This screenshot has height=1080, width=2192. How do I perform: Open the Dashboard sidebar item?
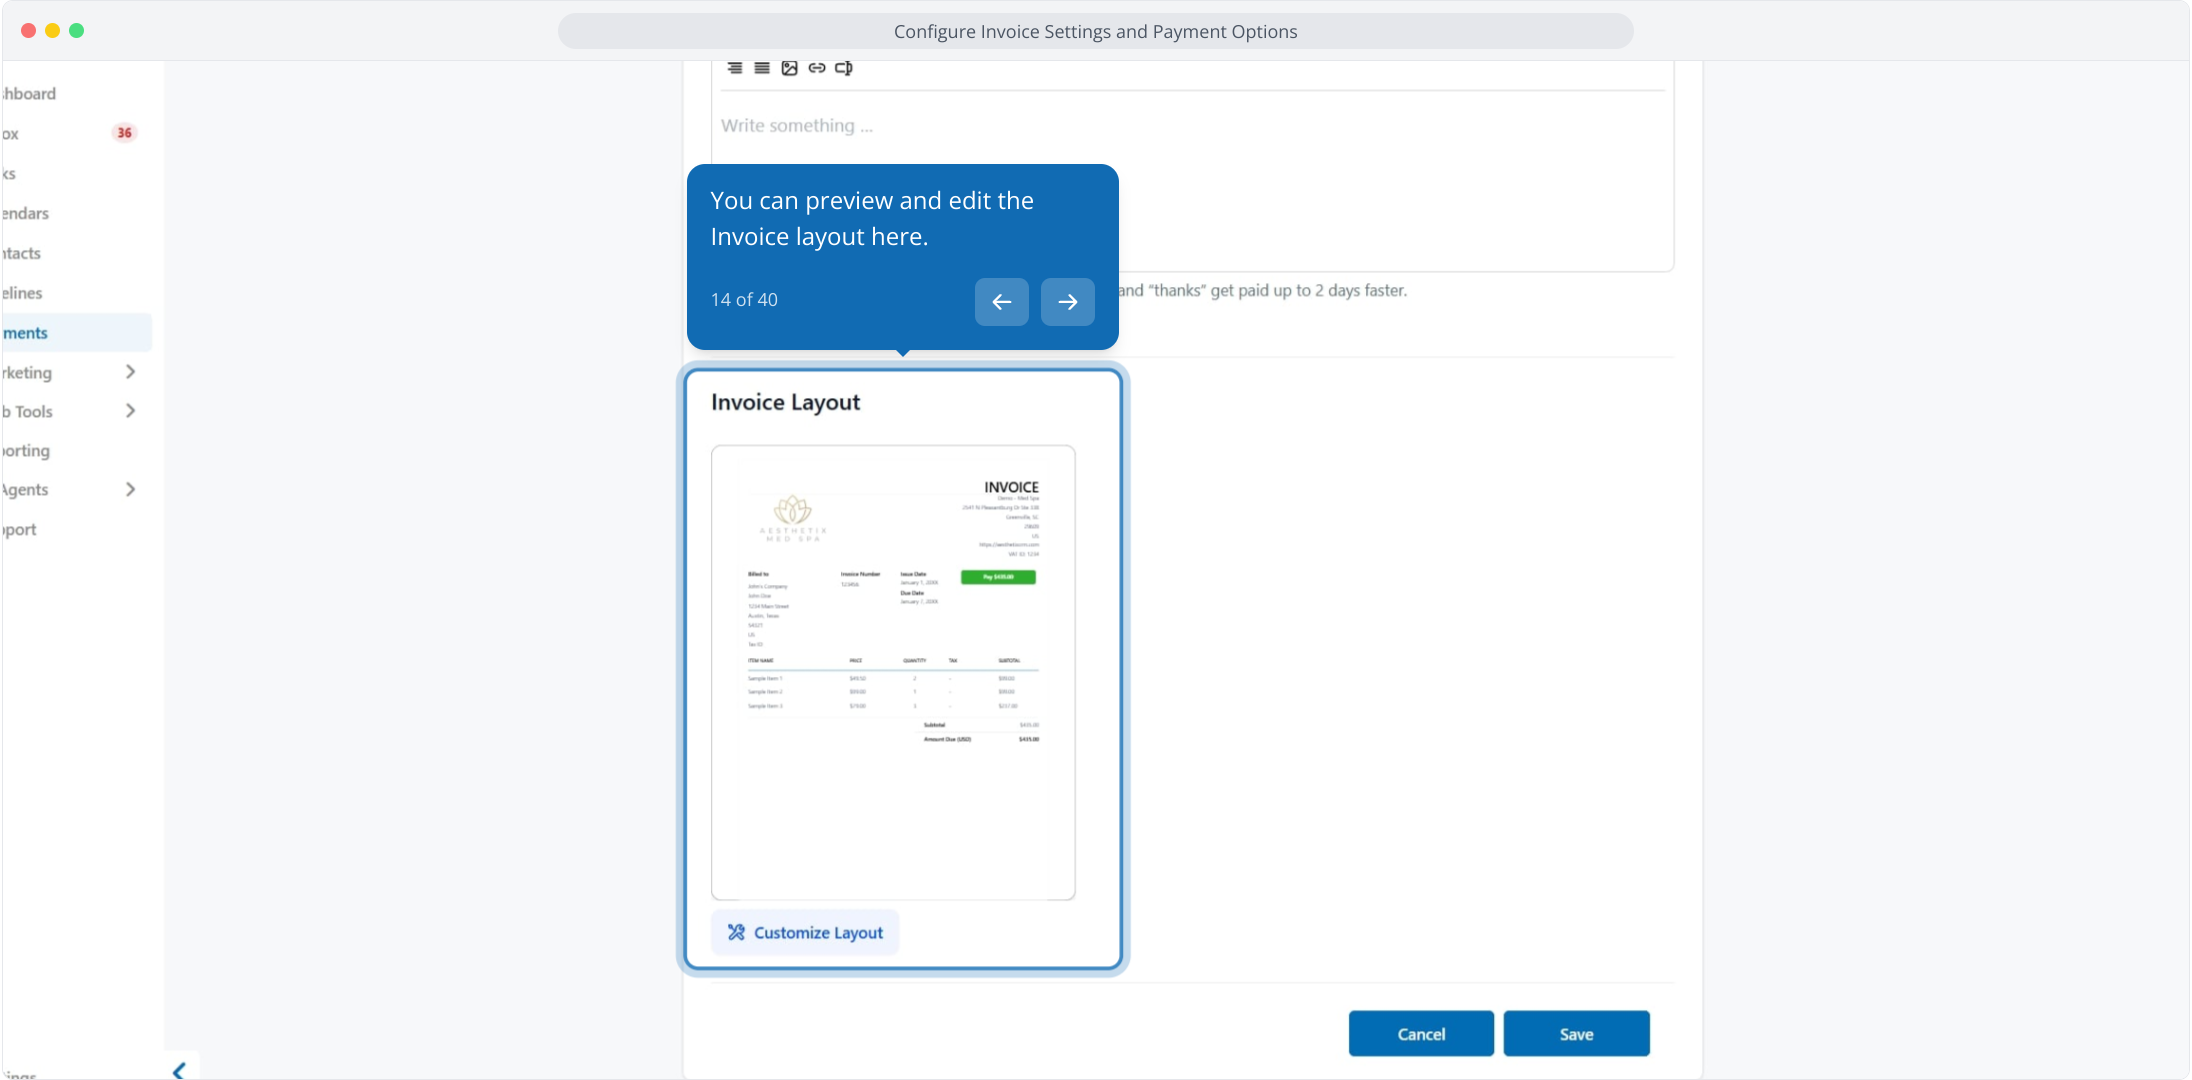pyautogui.click(x=30, y=94)
